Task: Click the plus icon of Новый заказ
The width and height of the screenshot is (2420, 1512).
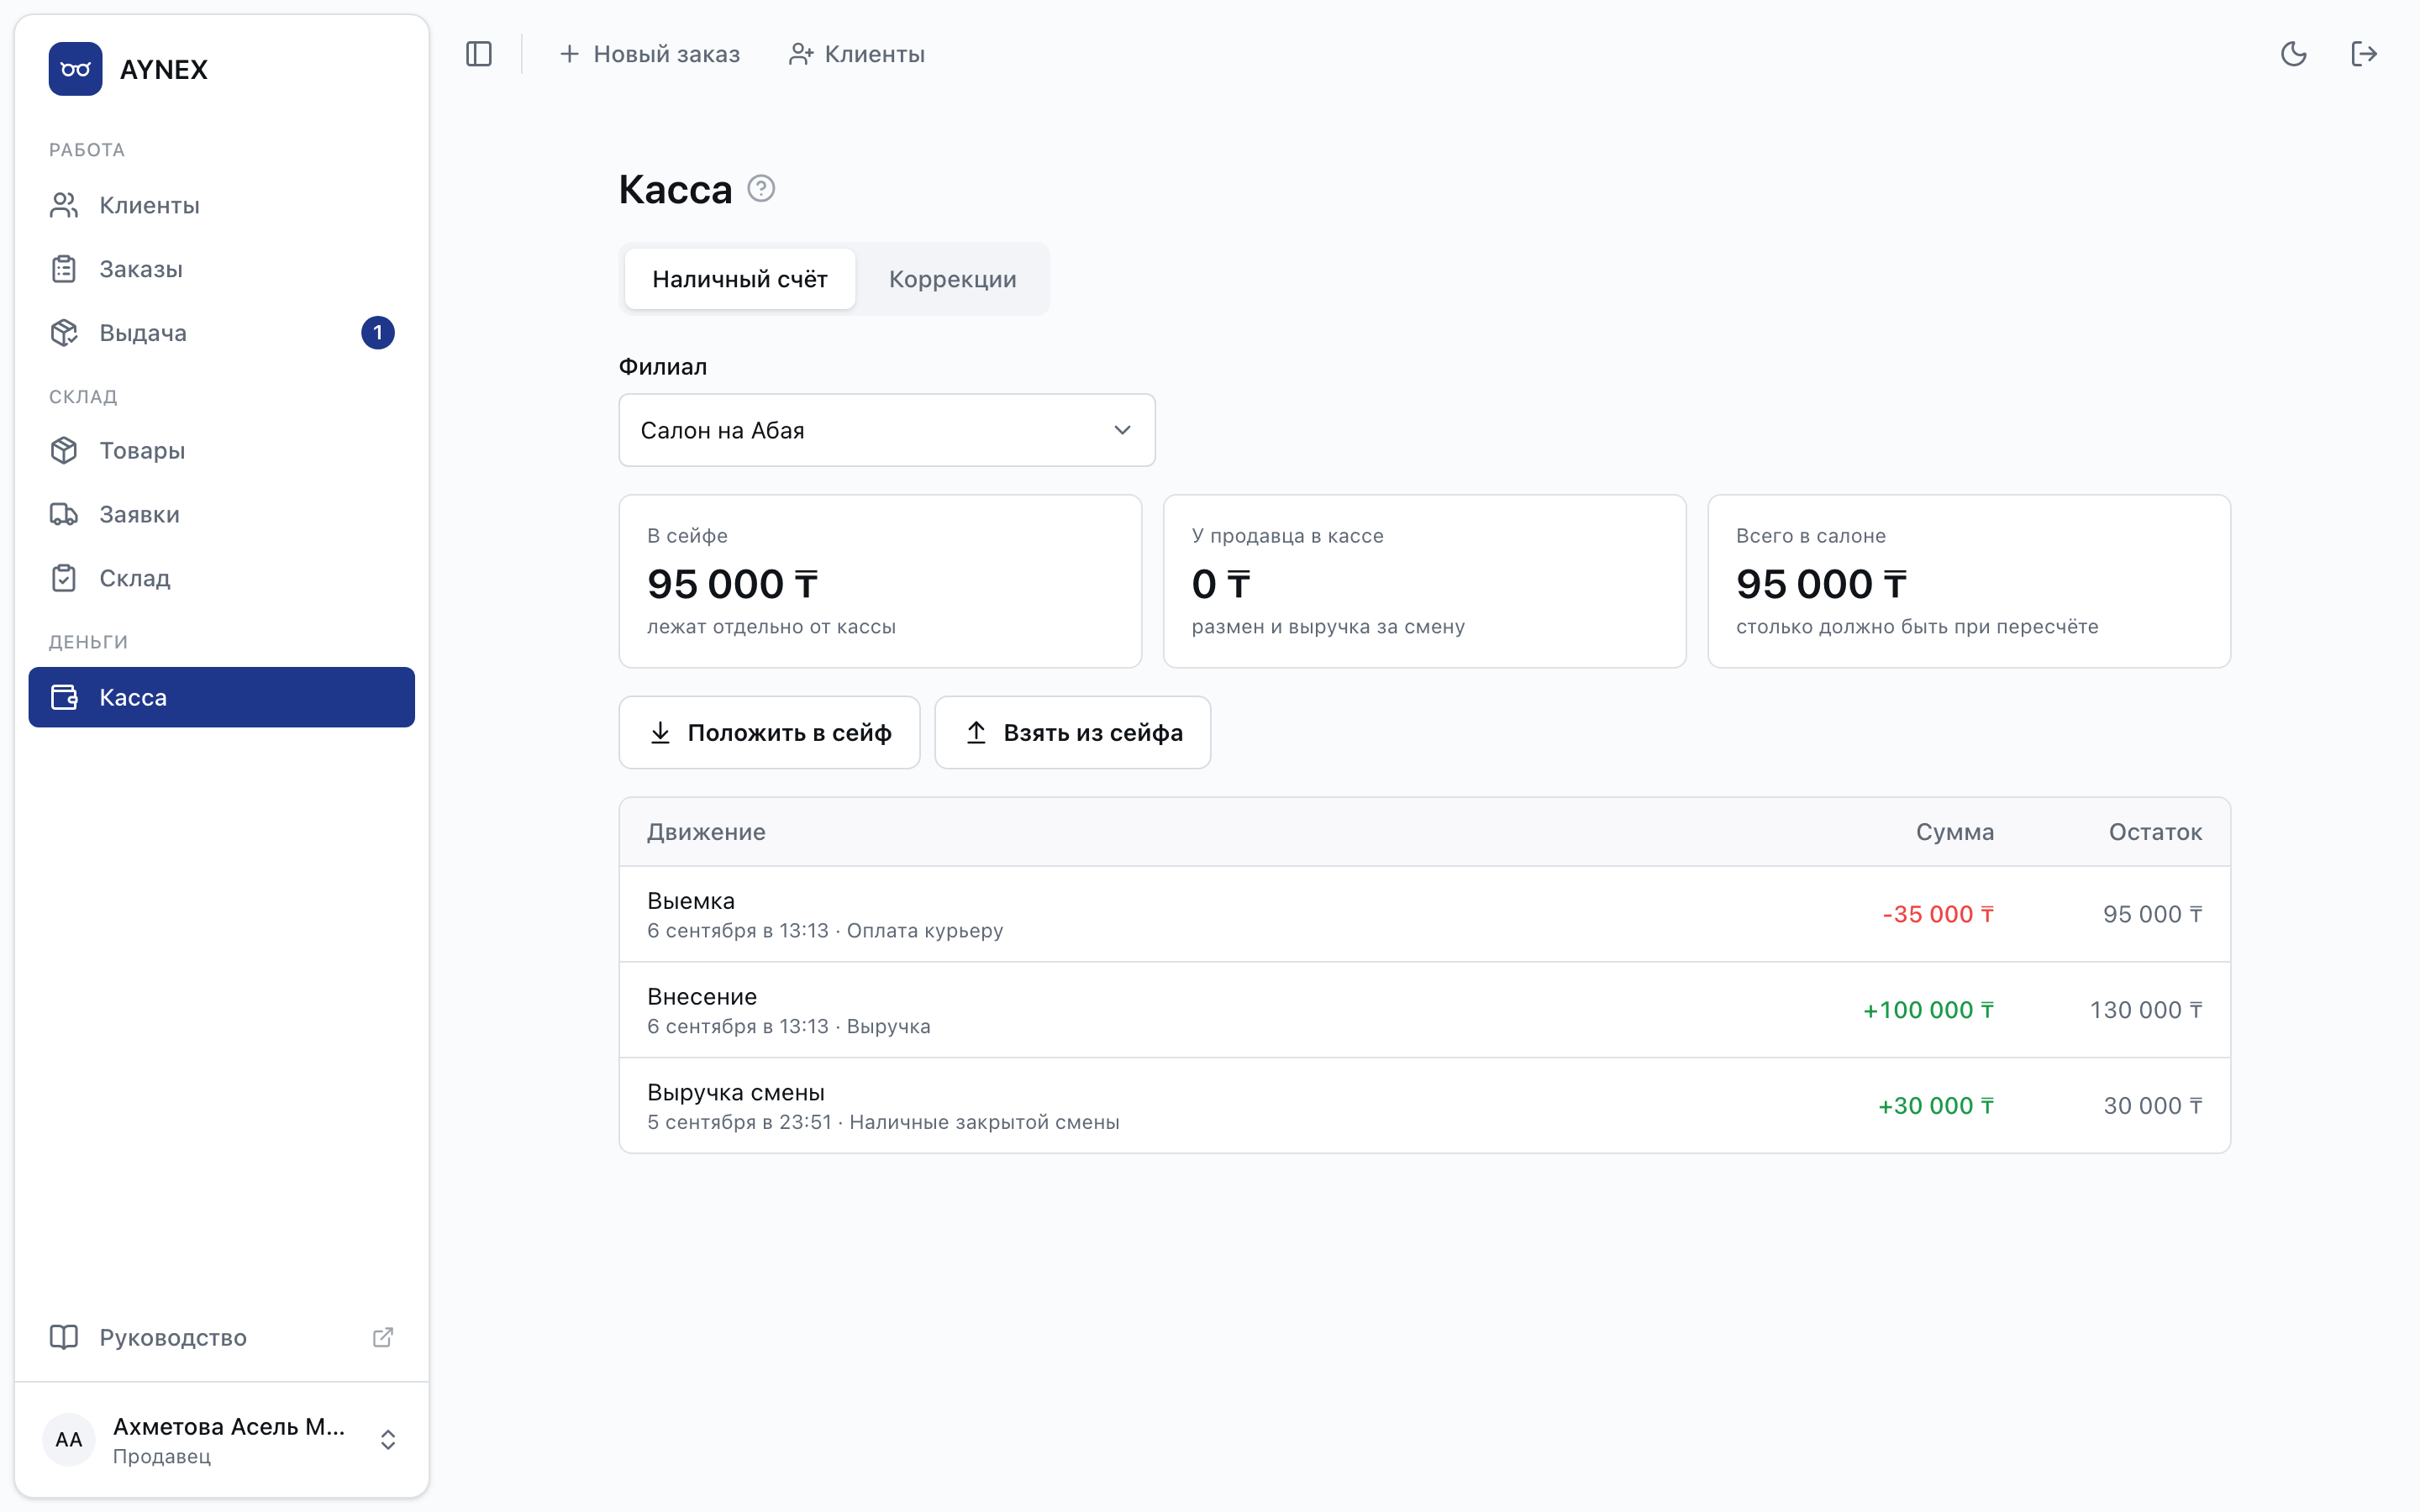Action: pyautogui.click(x=569, y=54)
